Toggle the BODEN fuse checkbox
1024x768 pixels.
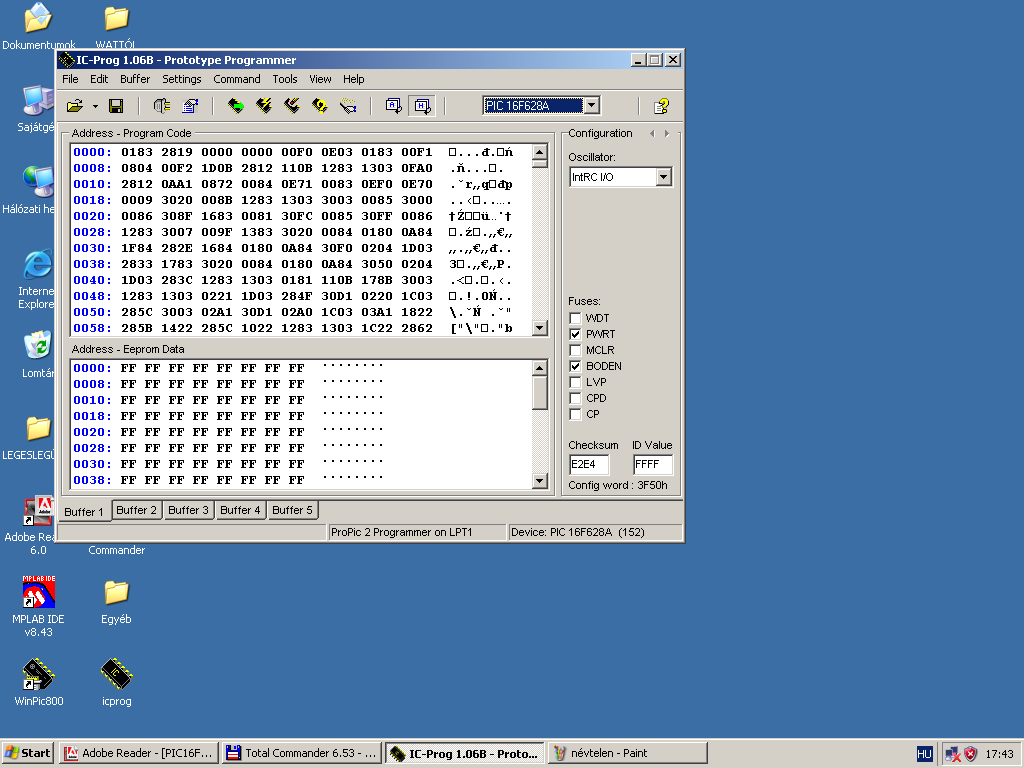[x=575, y=366]
